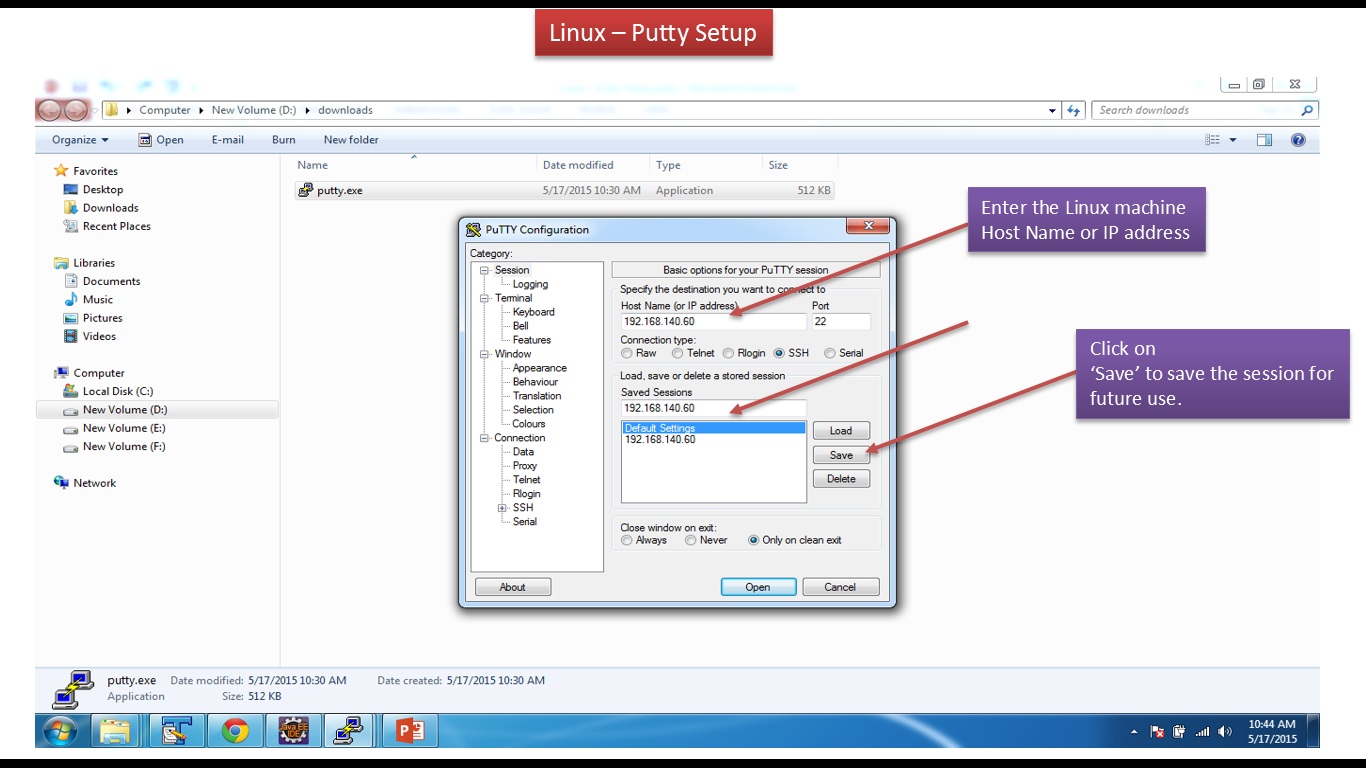
Task: Expand the SSH tree node
Action: (503, 508)
